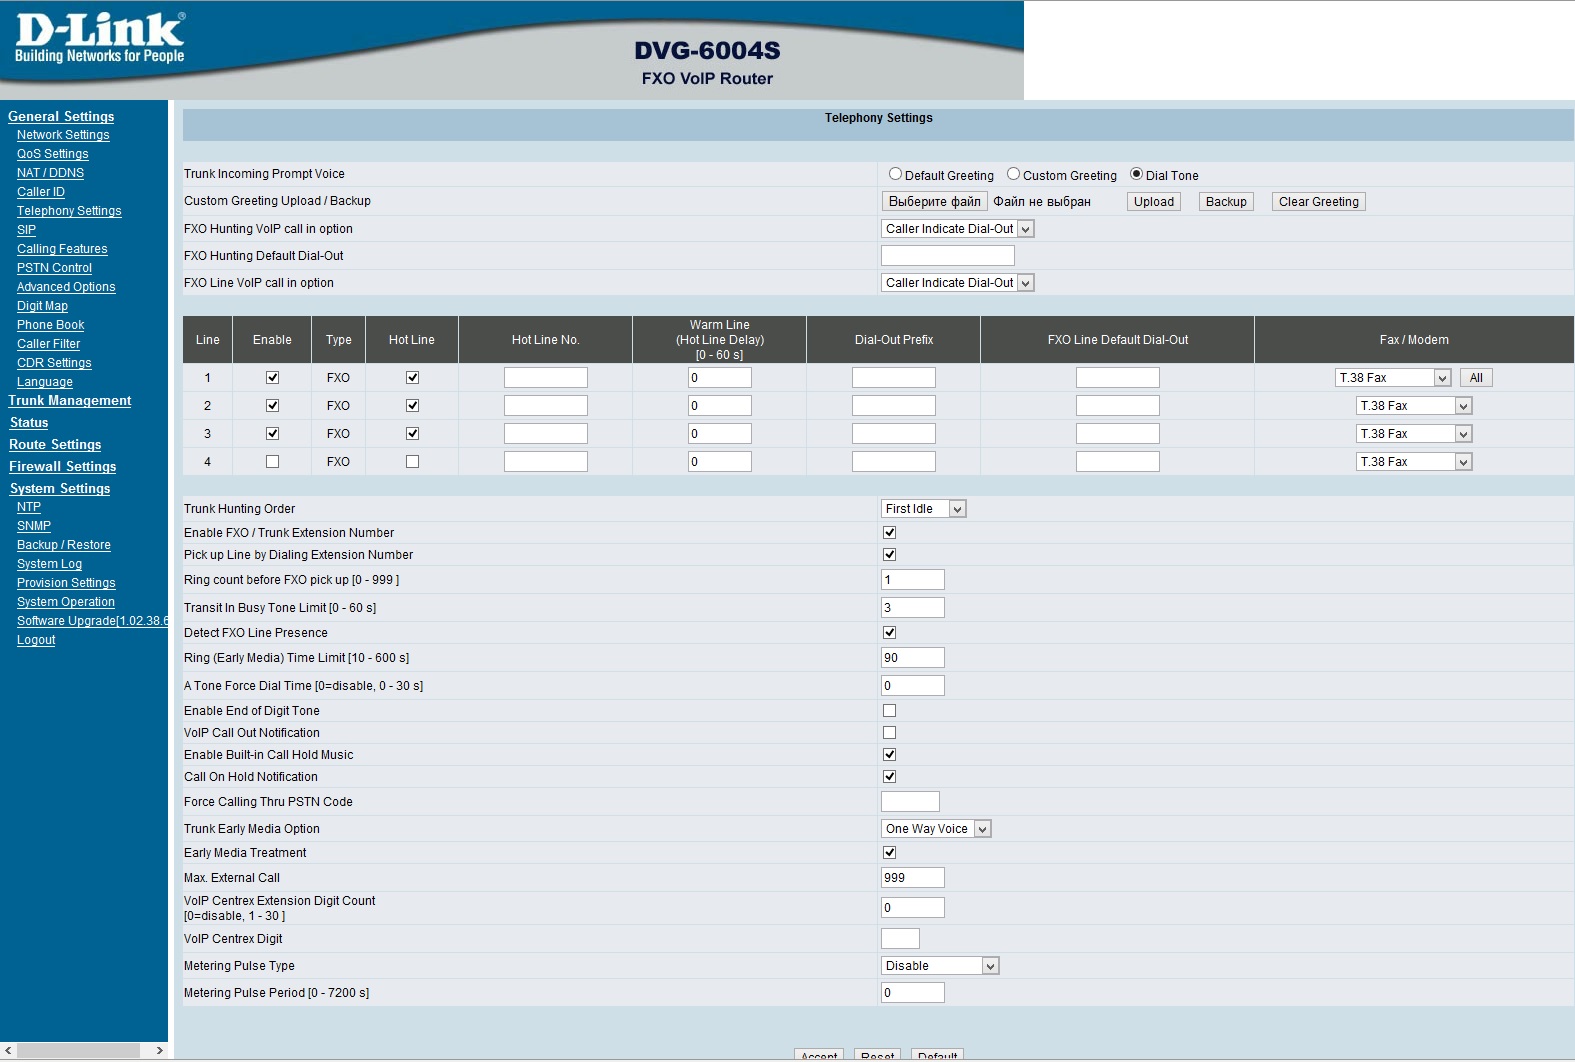Uncheck Hot Line for line 2
1575x1062 pixels.
click(412, 406)
